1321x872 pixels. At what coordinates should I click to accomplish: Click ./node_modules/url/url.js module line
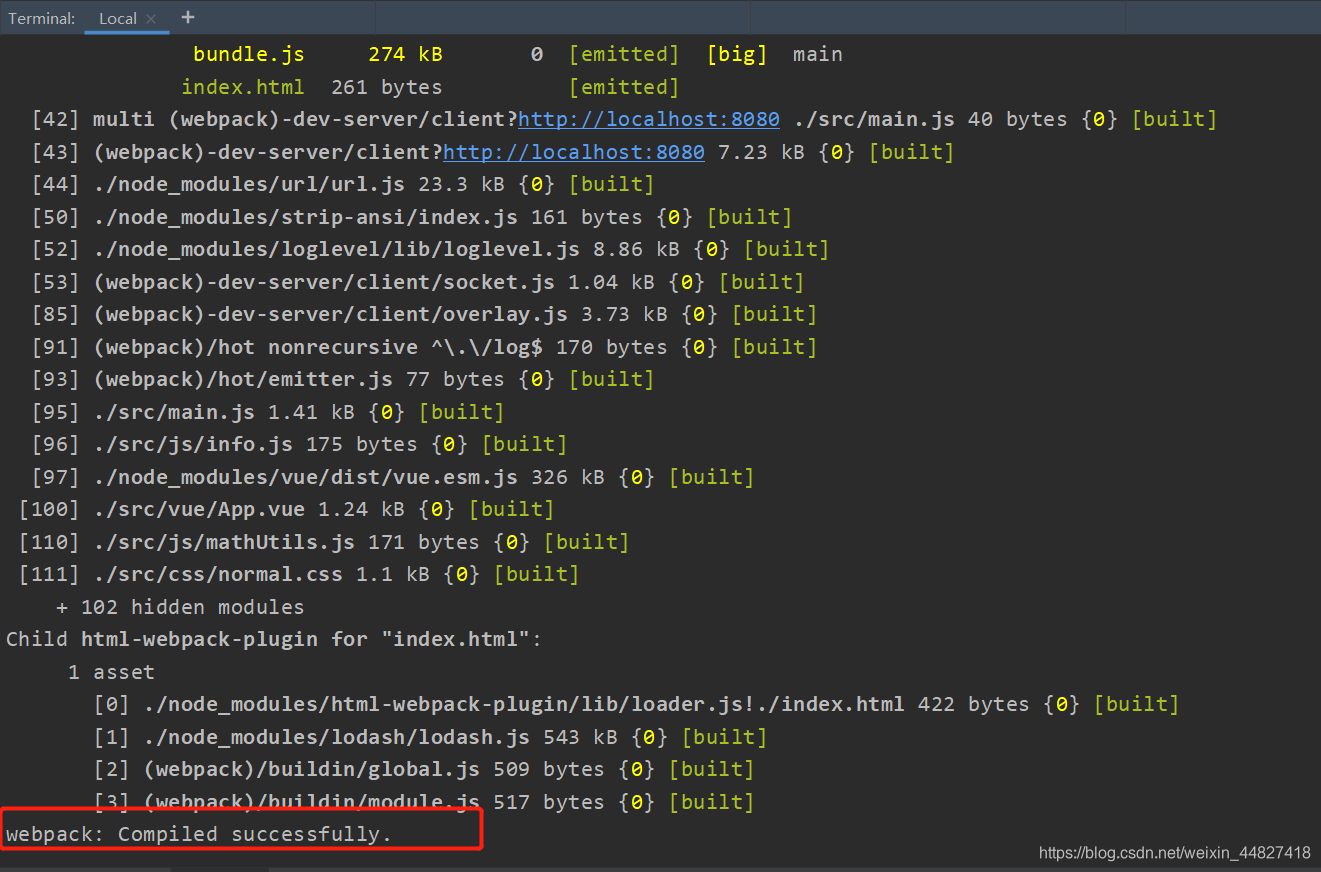(343, 184)
